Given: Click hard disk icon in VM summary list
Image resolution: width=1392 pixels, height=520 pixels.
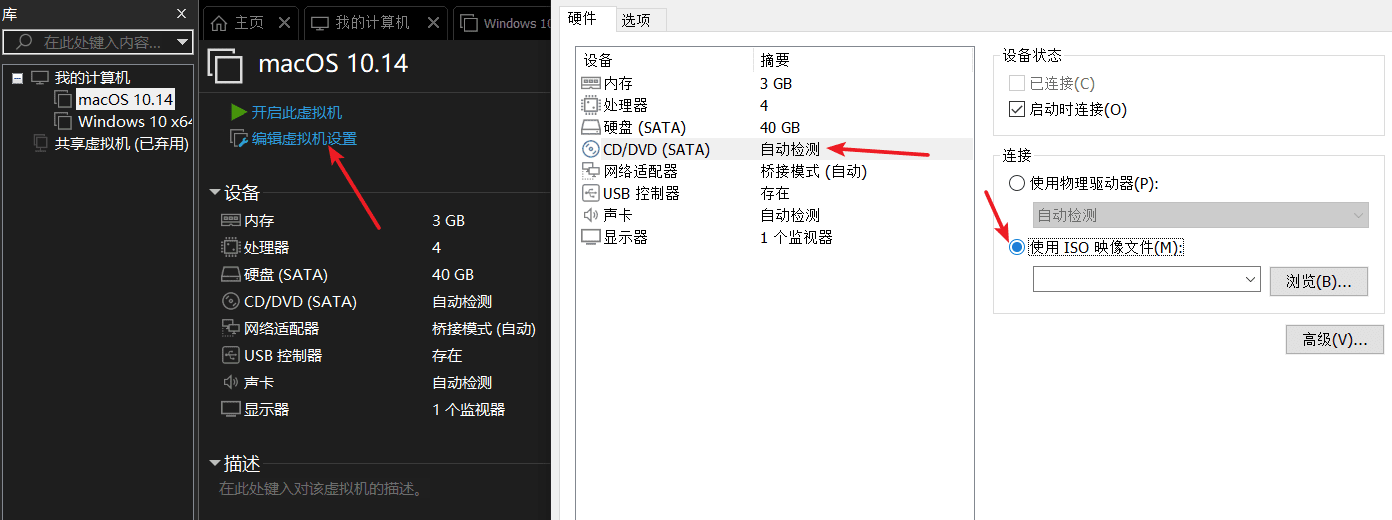Looking at the screenshot, I should coord(230,275).
